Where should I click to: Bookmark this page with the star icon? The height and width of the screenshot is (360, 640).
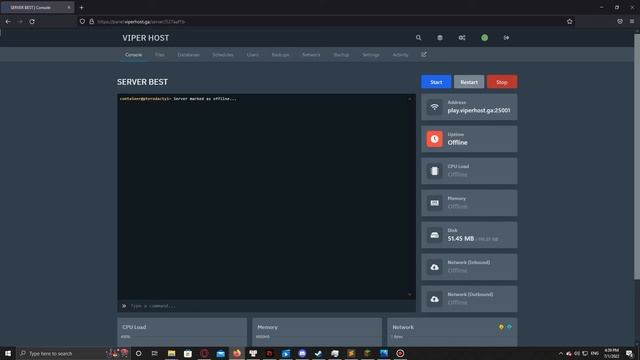pos(569,21)
